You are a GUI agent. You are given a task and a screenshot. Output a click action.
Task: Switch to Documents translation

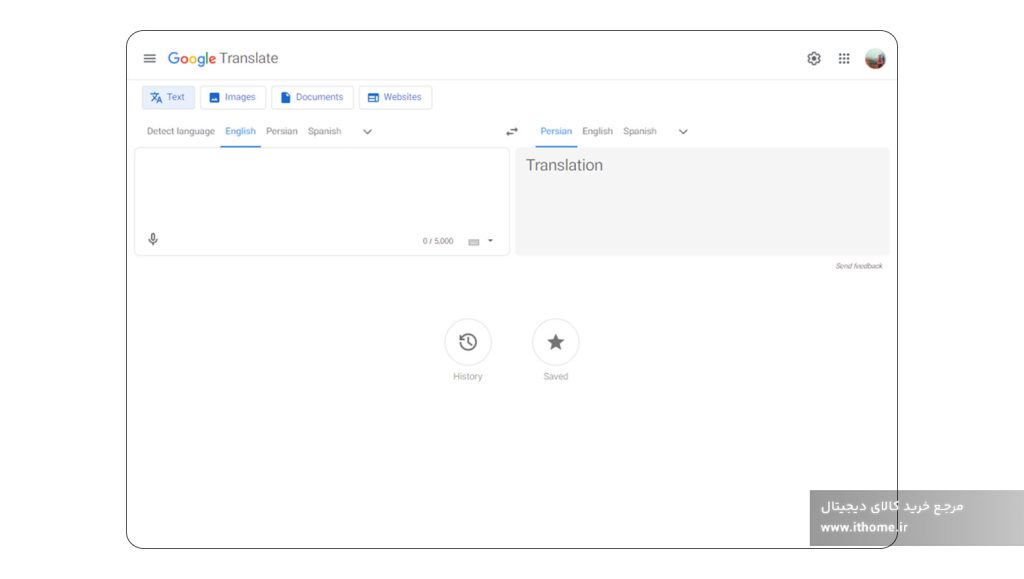[312, 97]
